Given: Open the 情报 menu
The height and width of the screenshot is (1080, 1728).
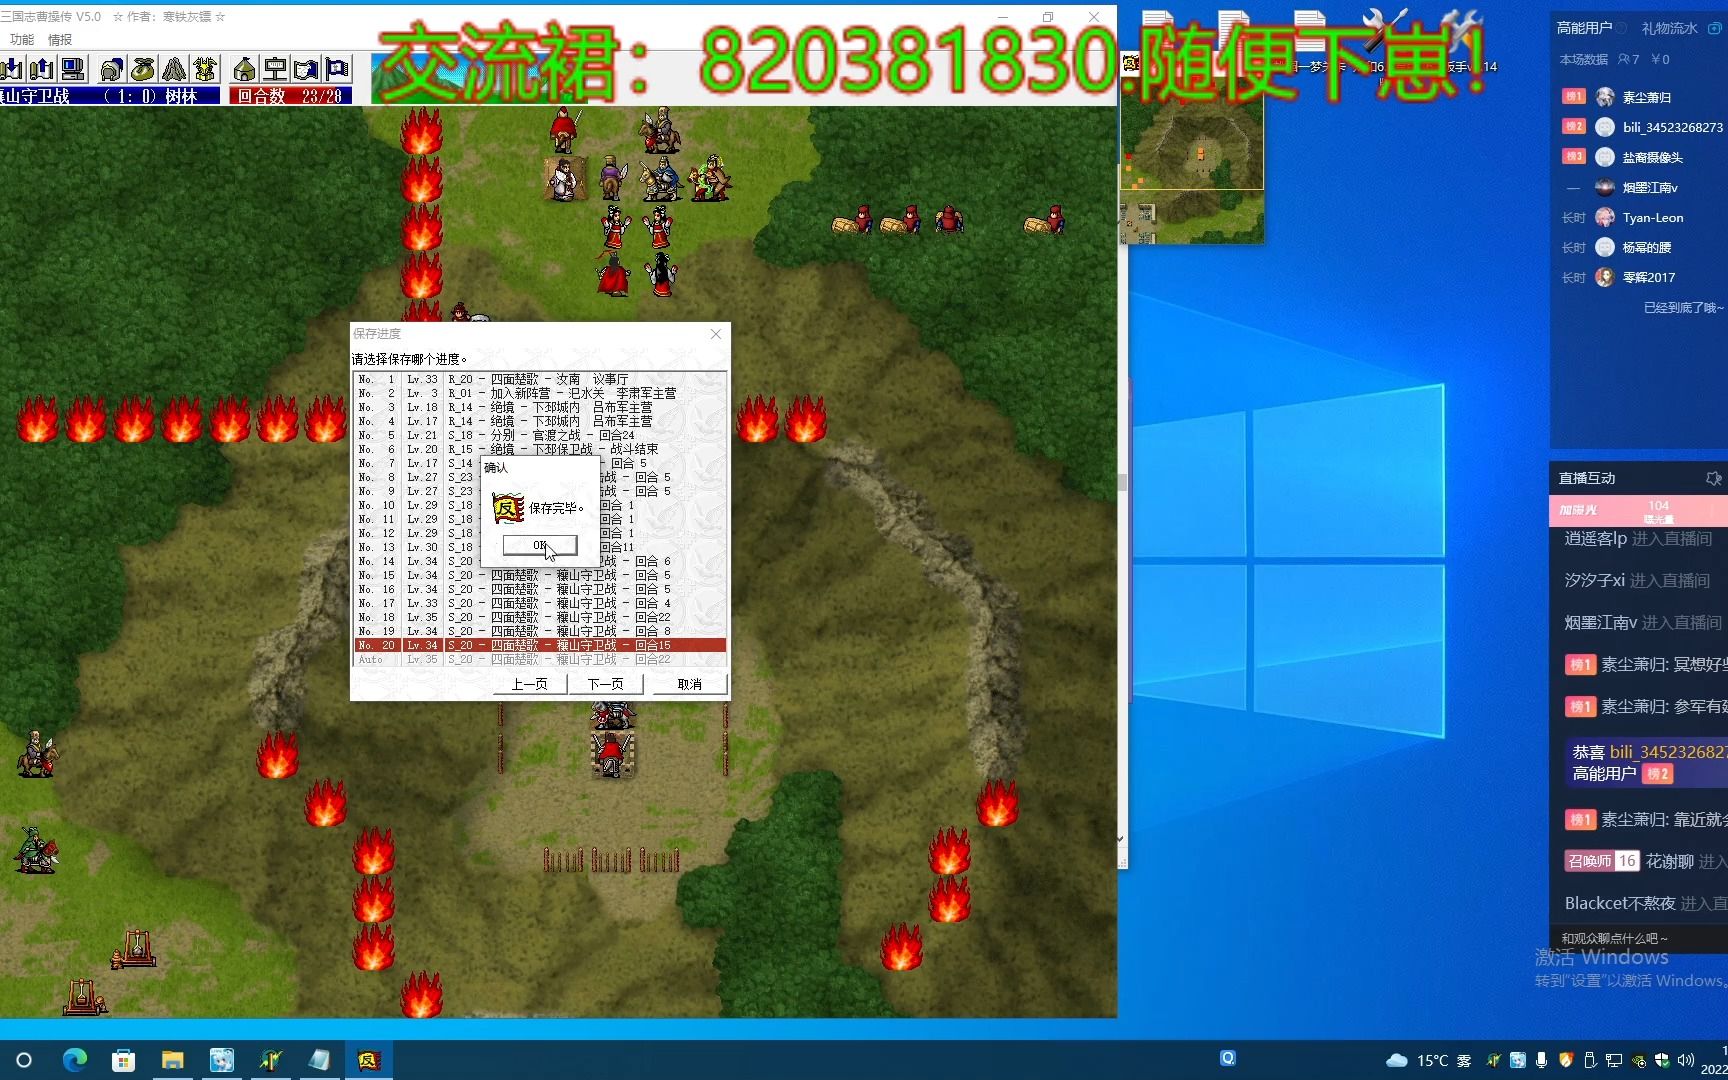Looking at the screenshot, I should (60, 40).
